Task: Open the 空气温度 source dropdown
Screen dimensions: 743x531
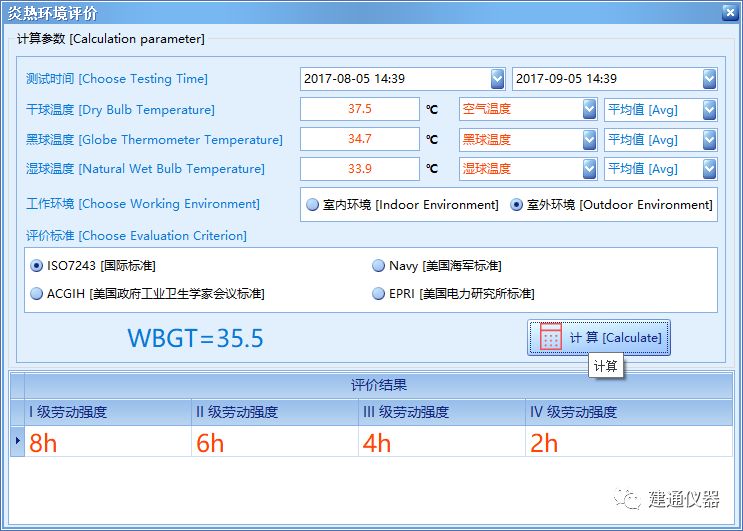Action: (x=589, y=110)
